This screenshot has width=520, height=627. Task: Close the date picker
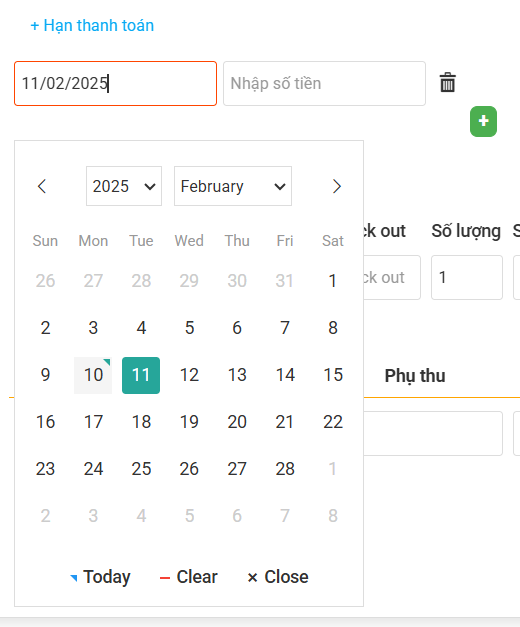pos(278,577)
